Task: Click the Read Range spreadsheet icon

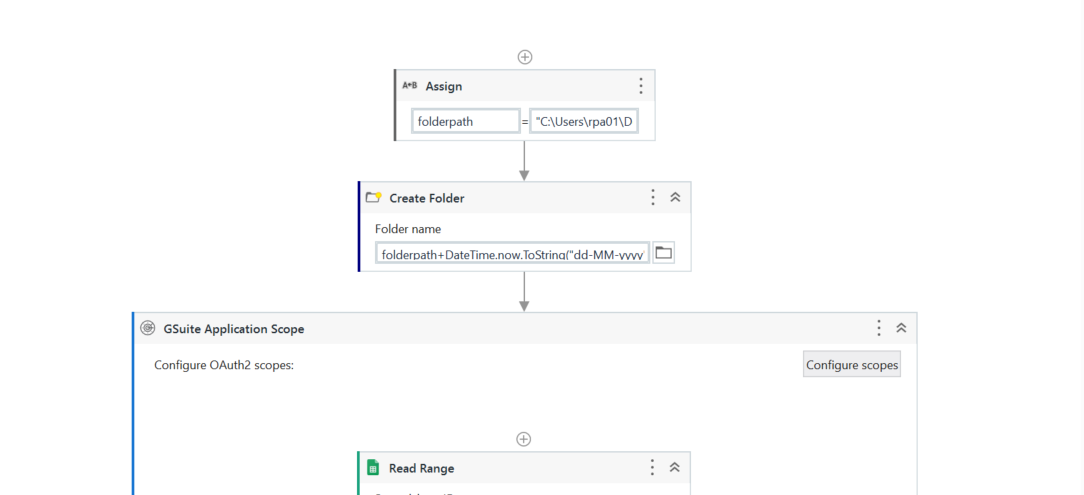Action: point(373,468)
